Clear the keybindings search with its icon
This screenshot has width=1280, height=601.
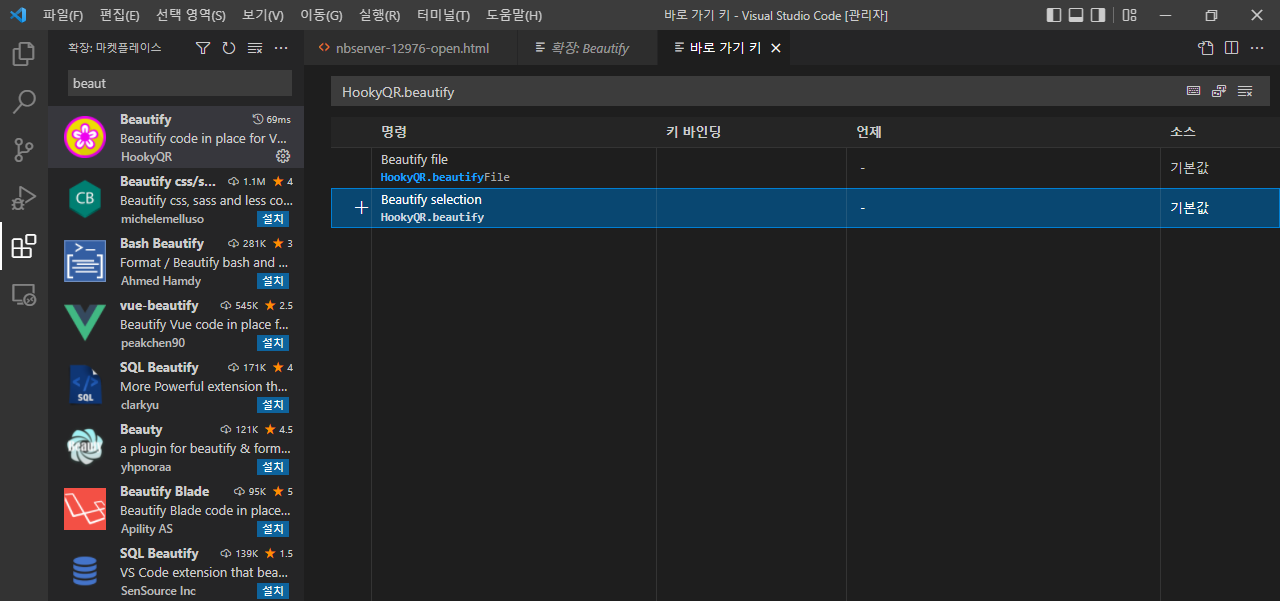point(1244,90)
